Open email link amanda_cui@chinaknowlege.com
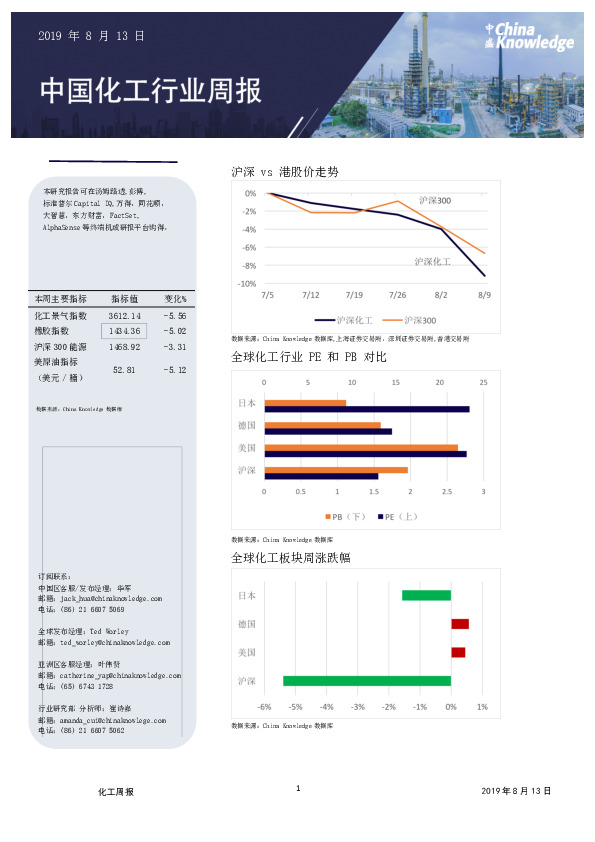Viewport: 595px width, 842px height. [113, 721]
